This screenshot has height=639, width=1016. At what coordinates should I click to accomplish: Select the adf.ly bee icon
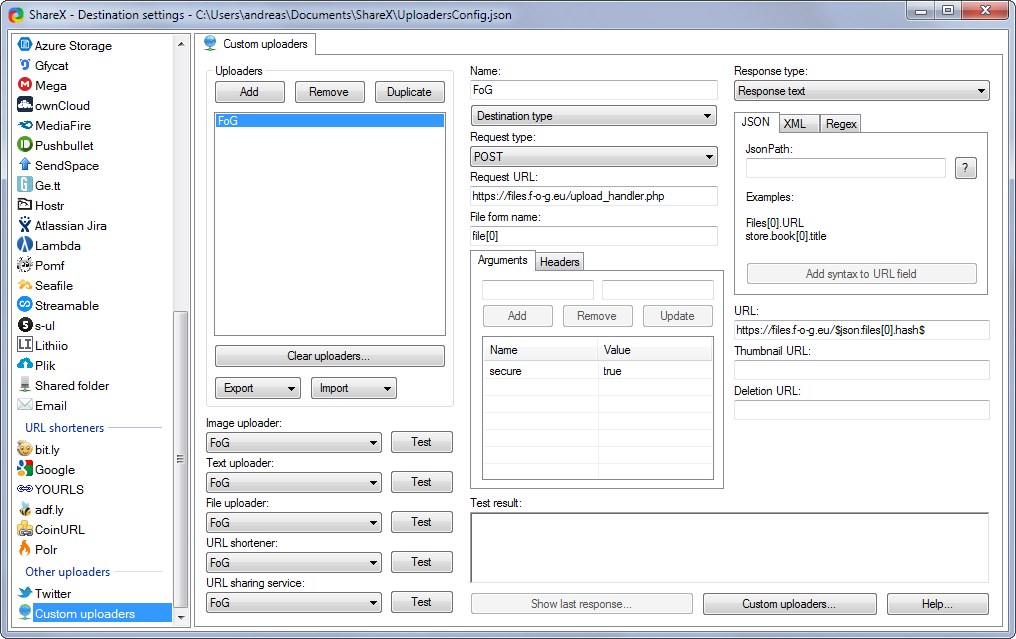[25, 509]
